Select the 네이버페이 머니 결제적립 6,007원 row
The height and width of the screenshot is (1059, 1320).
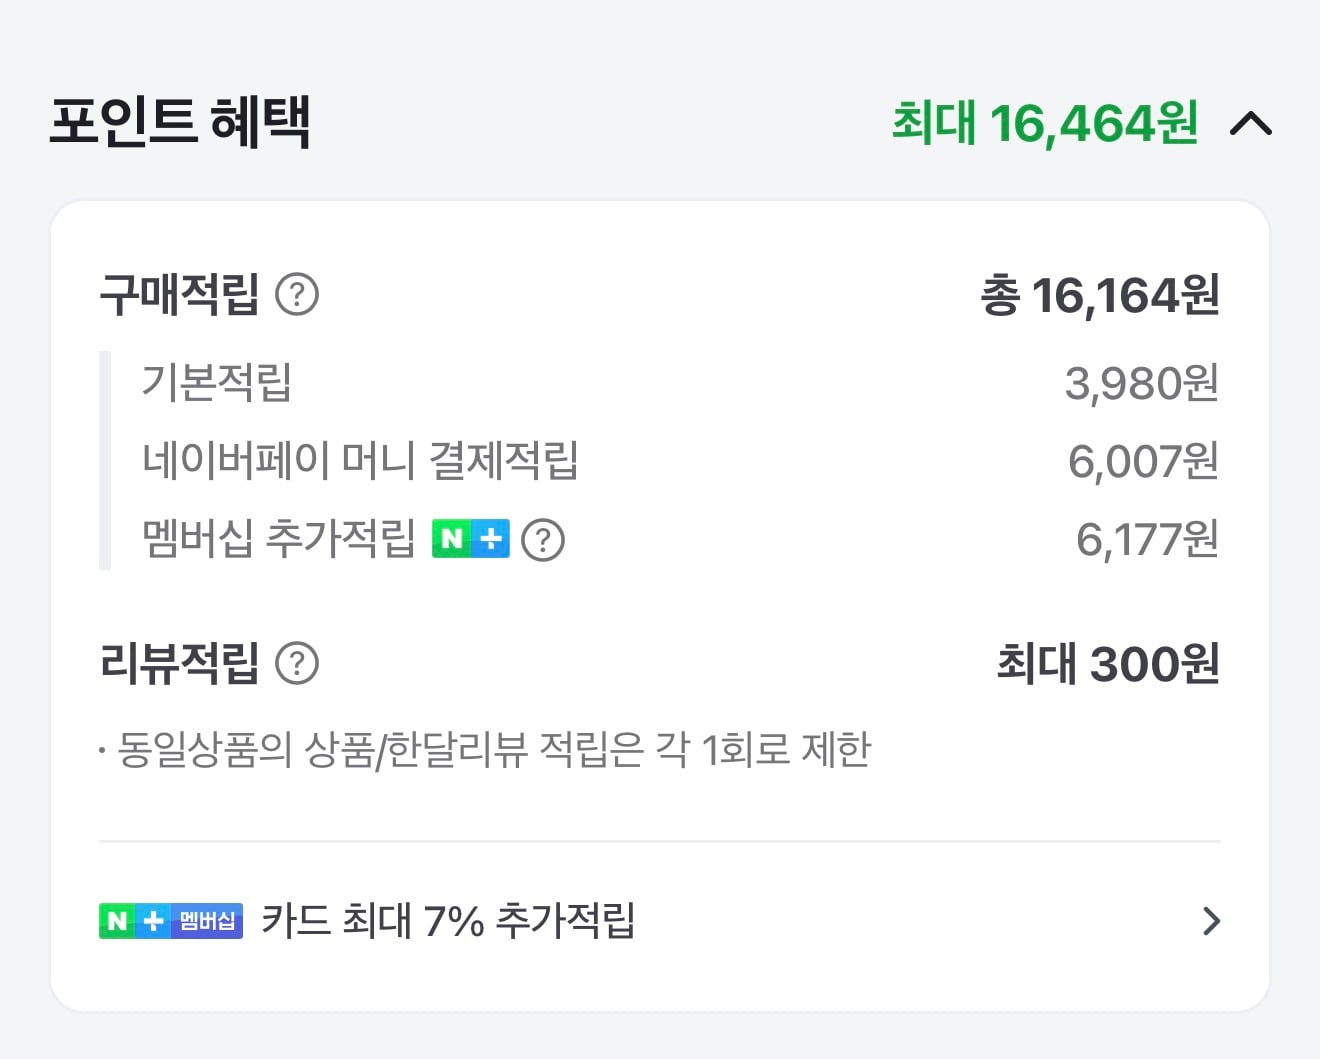click(x=660, y=460)
